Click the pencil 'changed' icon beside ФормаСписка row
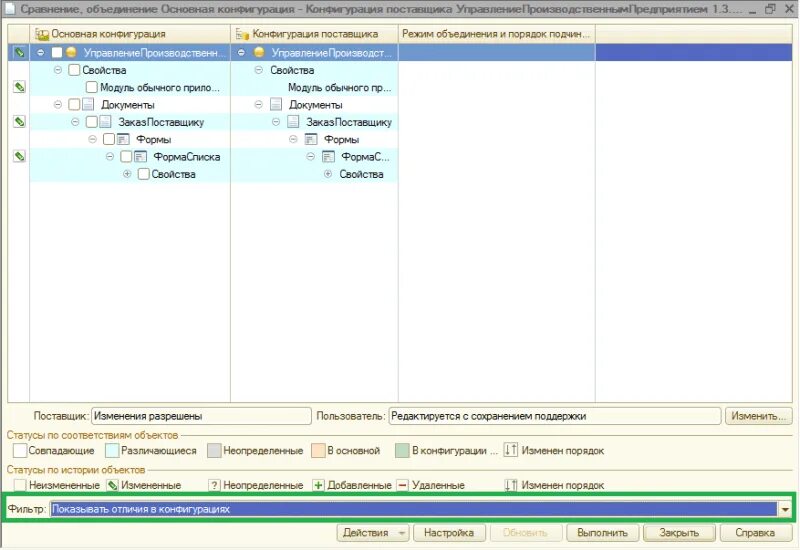800x550 pixels. point(19,157)
